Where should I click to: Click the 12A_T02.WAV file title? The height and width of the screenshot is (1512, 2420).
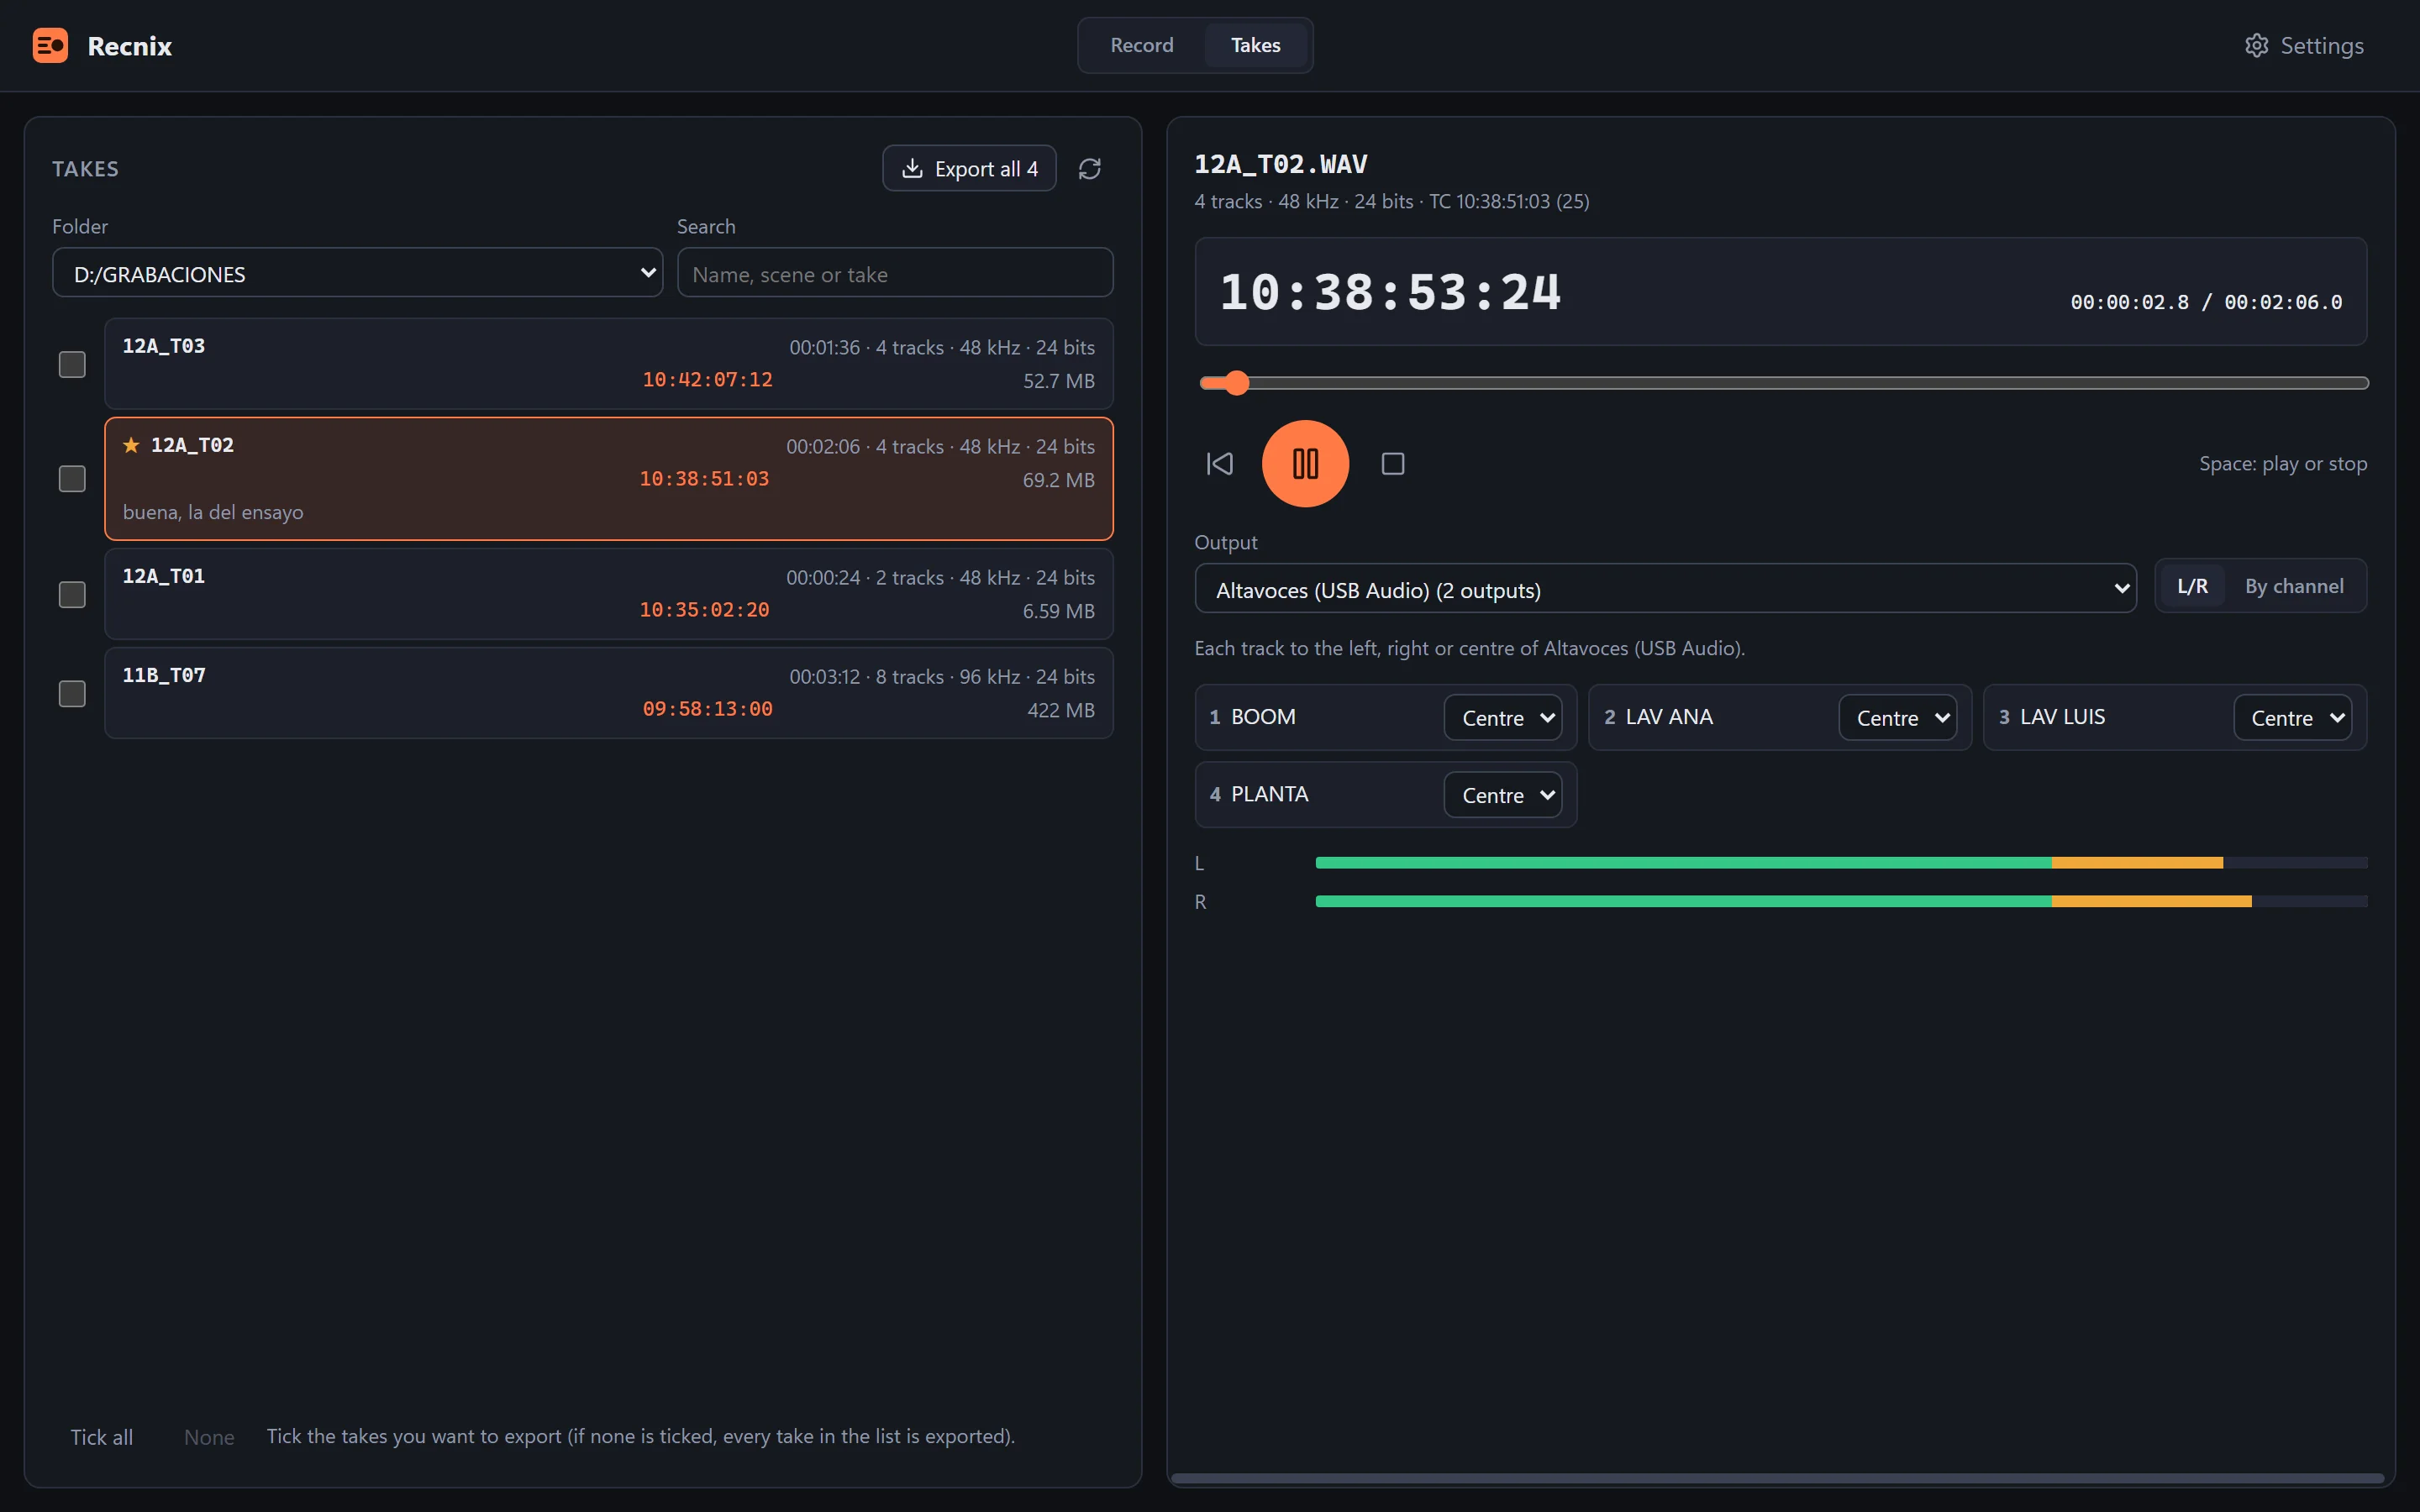1281,164
